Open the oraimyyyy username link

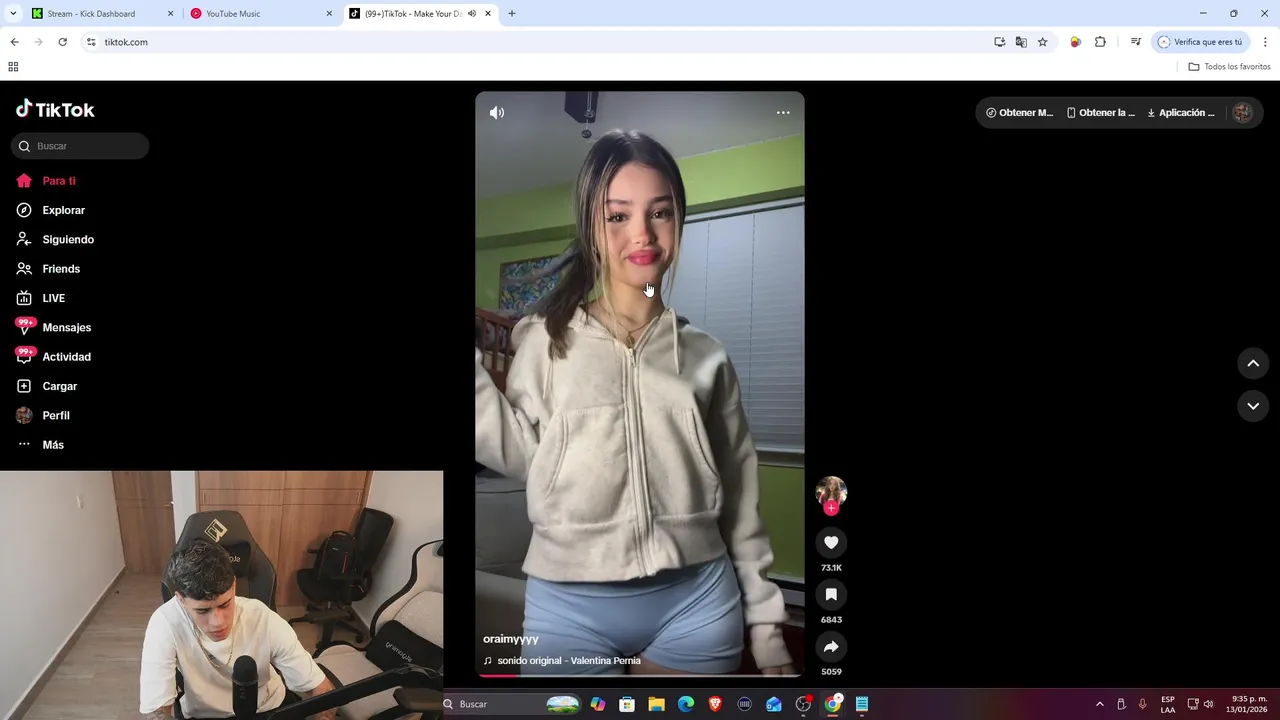tap(511, 639)
